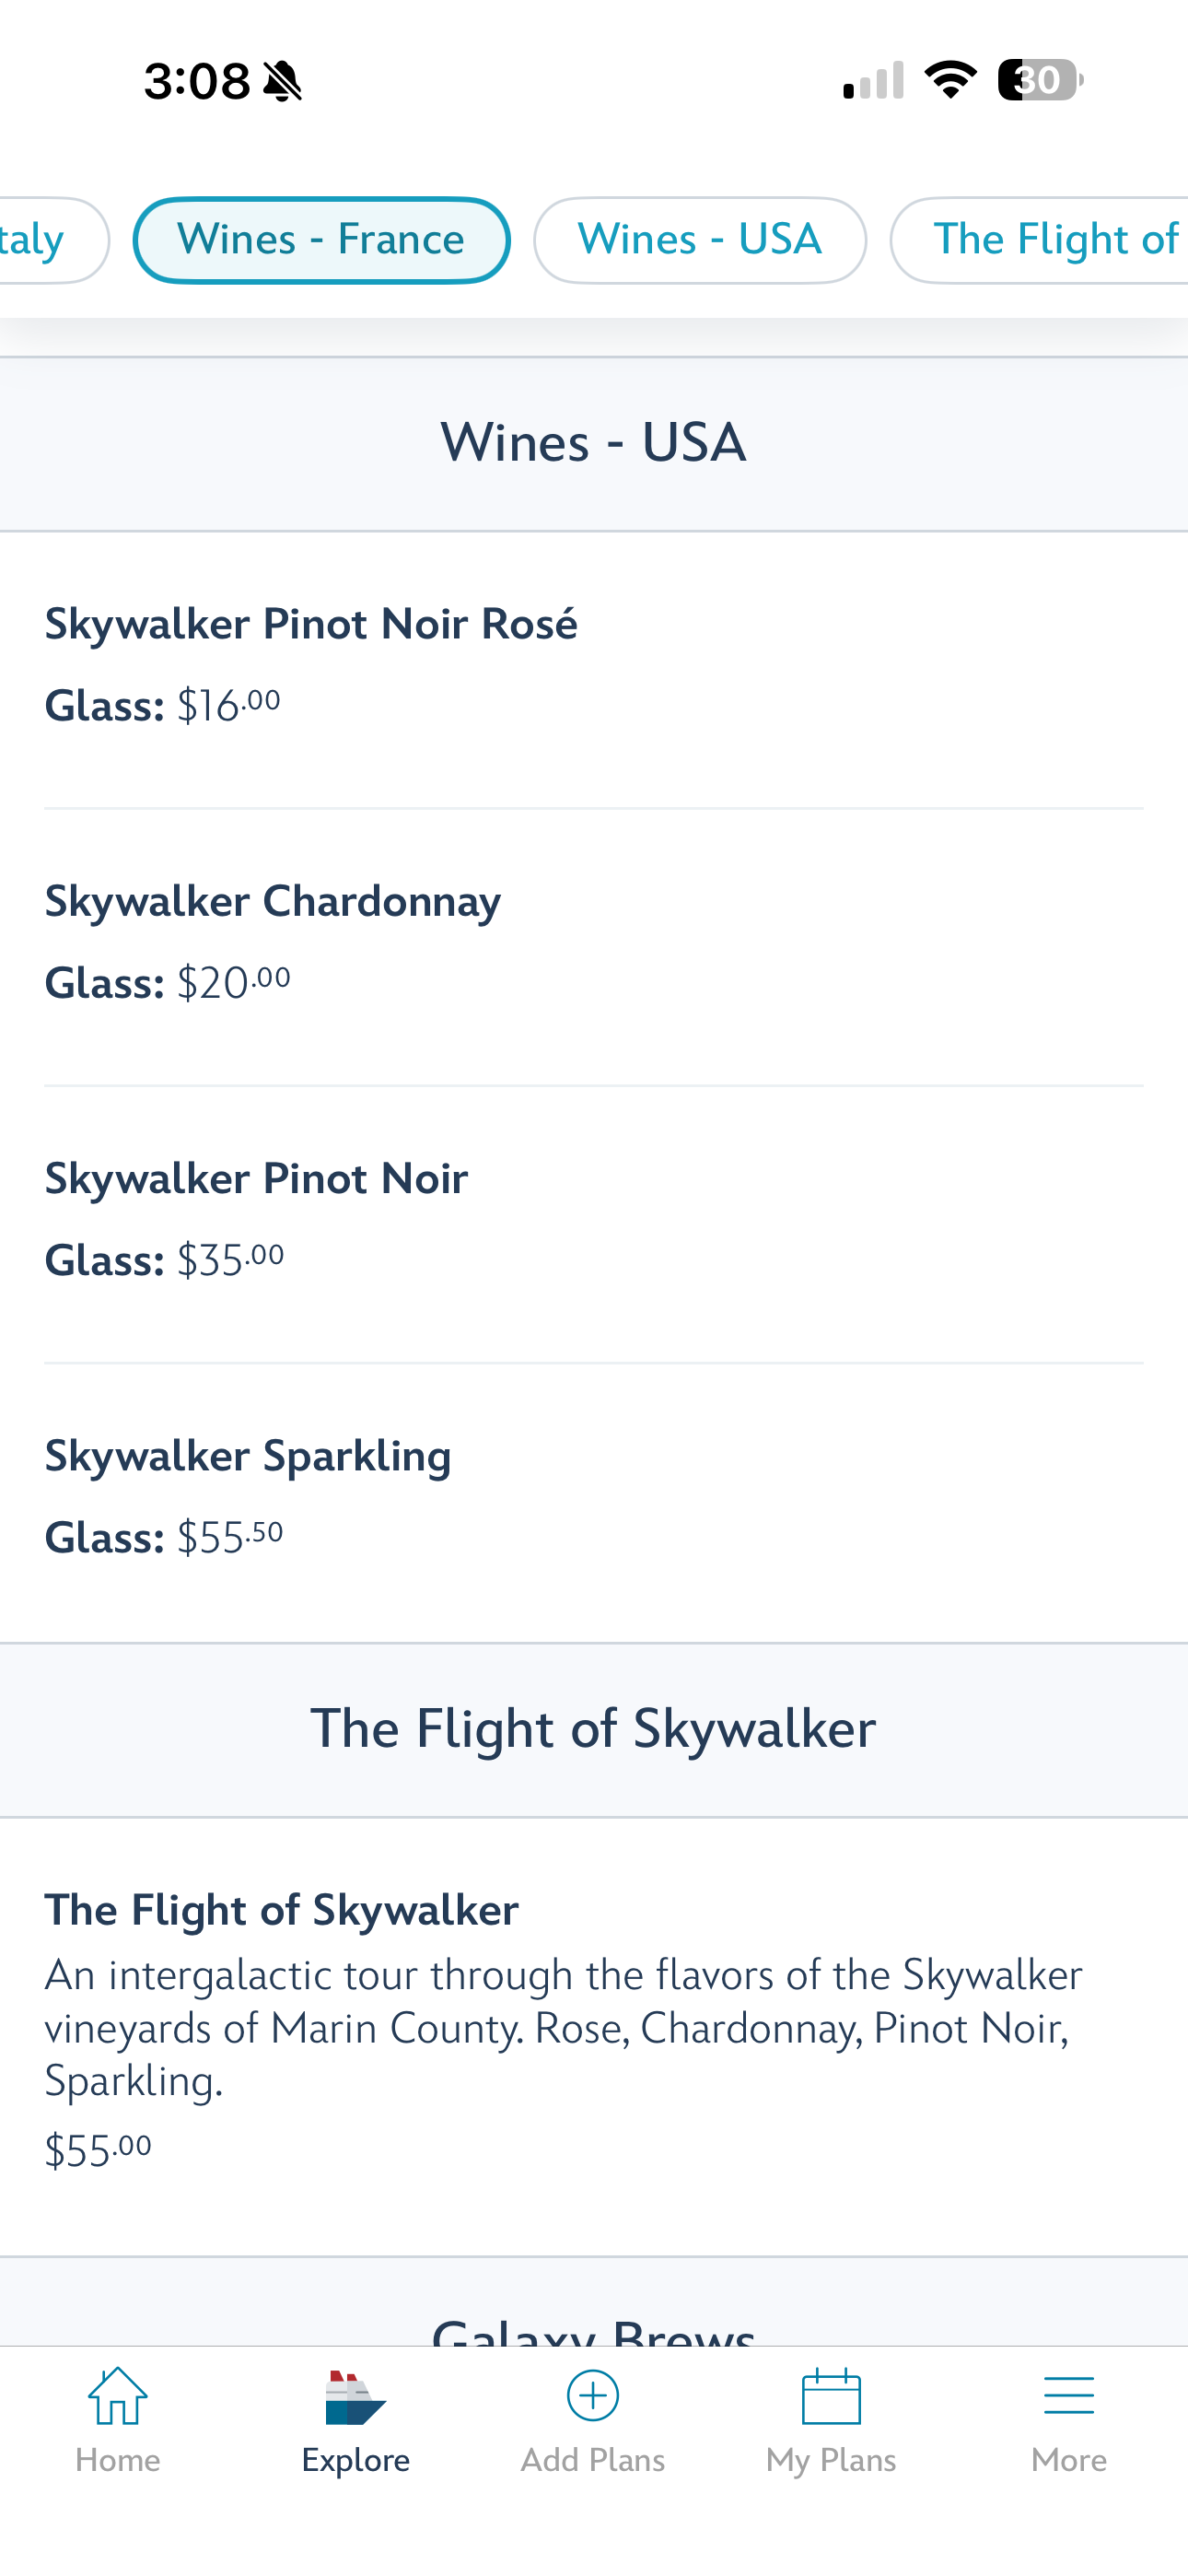Tap the Galaxy Brews section heading
The image size is (1188, 2576).
(x=593, y=2328)
